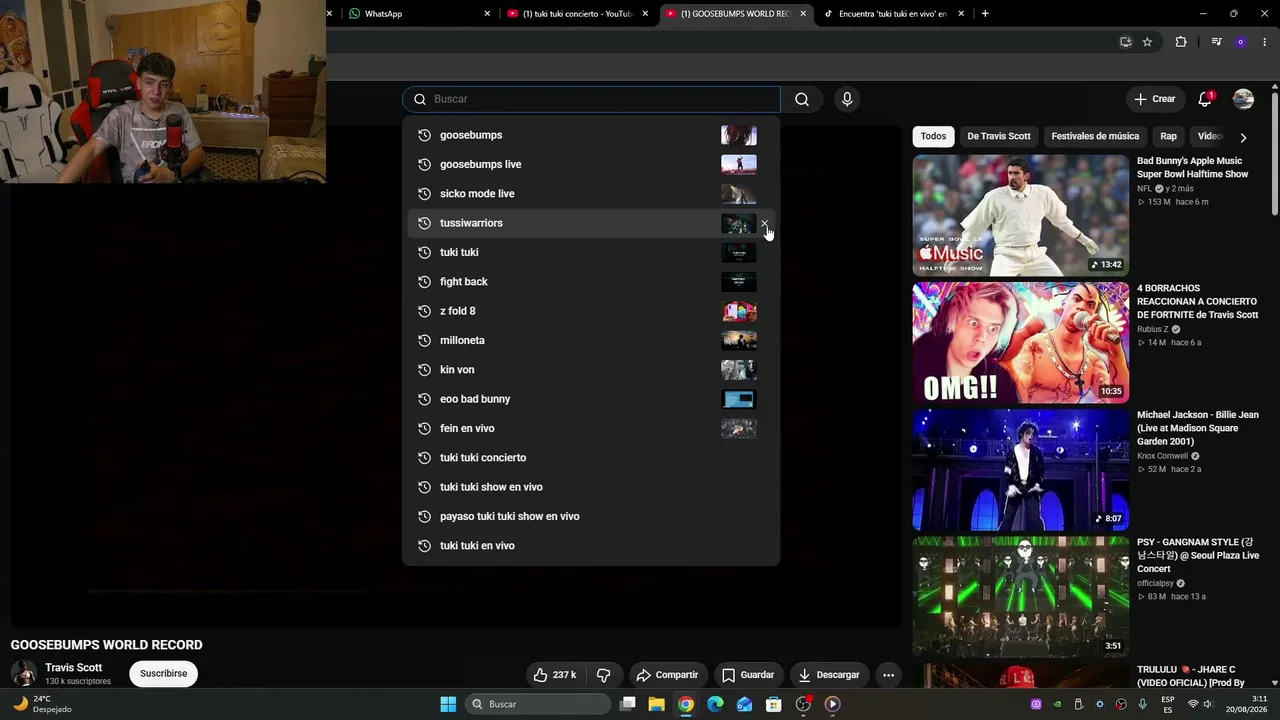Open Michael Jackson Billie Jean thumbnail

click(1021, 470)
